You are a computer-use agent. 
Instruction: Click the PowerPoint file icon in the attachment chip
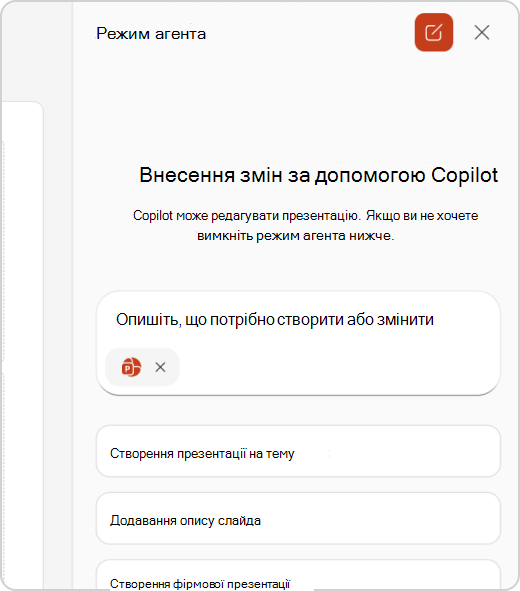[131, 367]
